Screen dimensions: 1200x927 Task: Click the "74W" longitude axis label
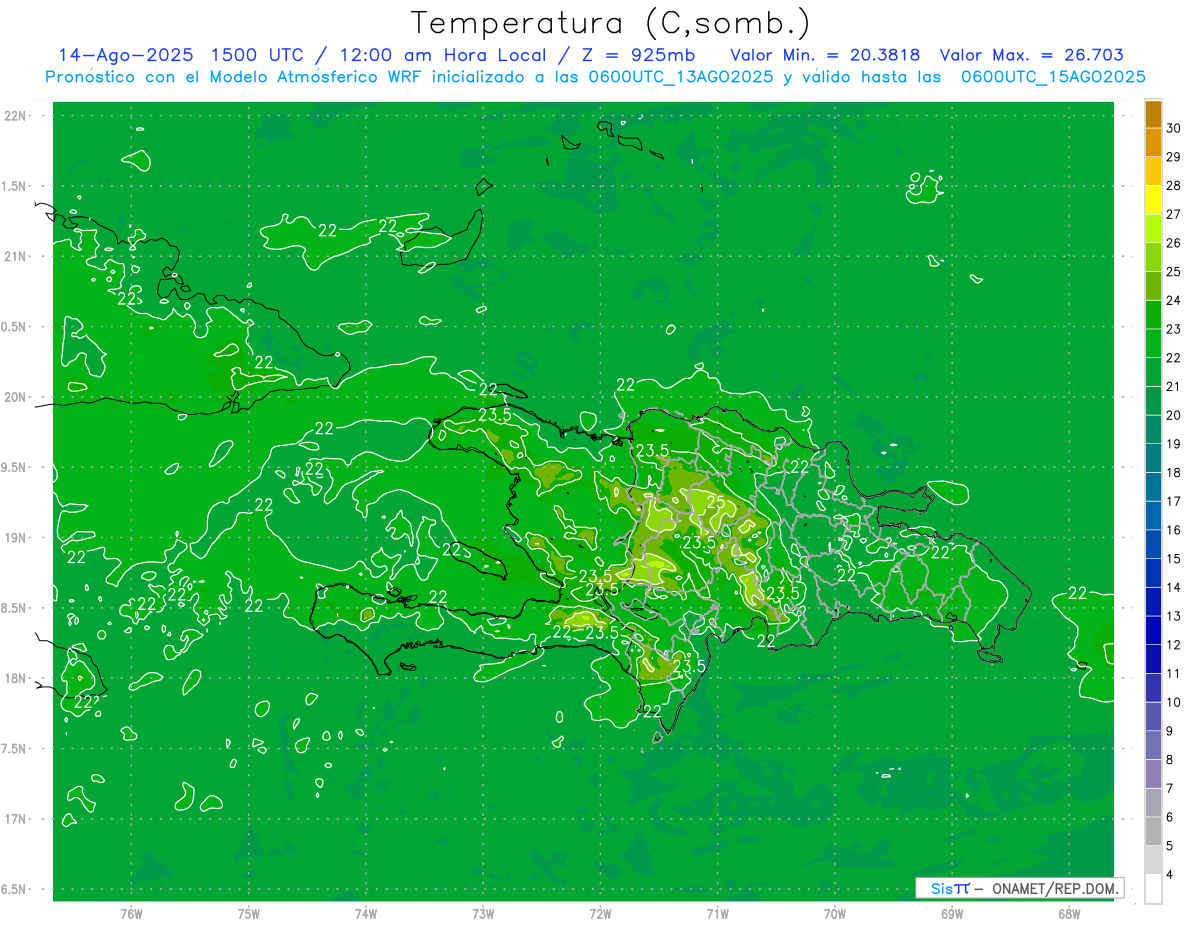pos(366,913)
